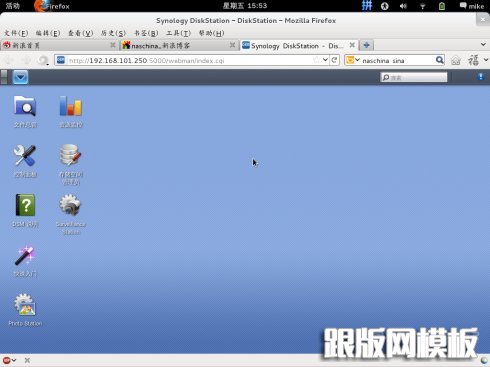
Task: Open the DSM main menu dropdown button
Action: tap(20, 77)
